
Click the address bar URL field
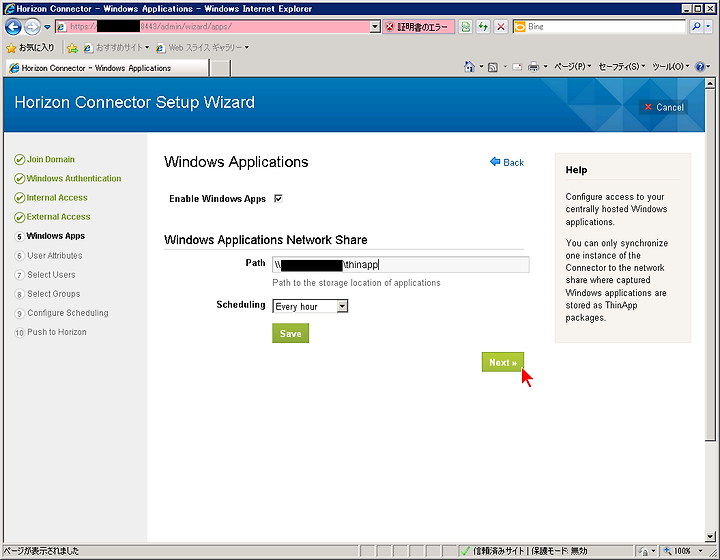(x=219, y=27)
